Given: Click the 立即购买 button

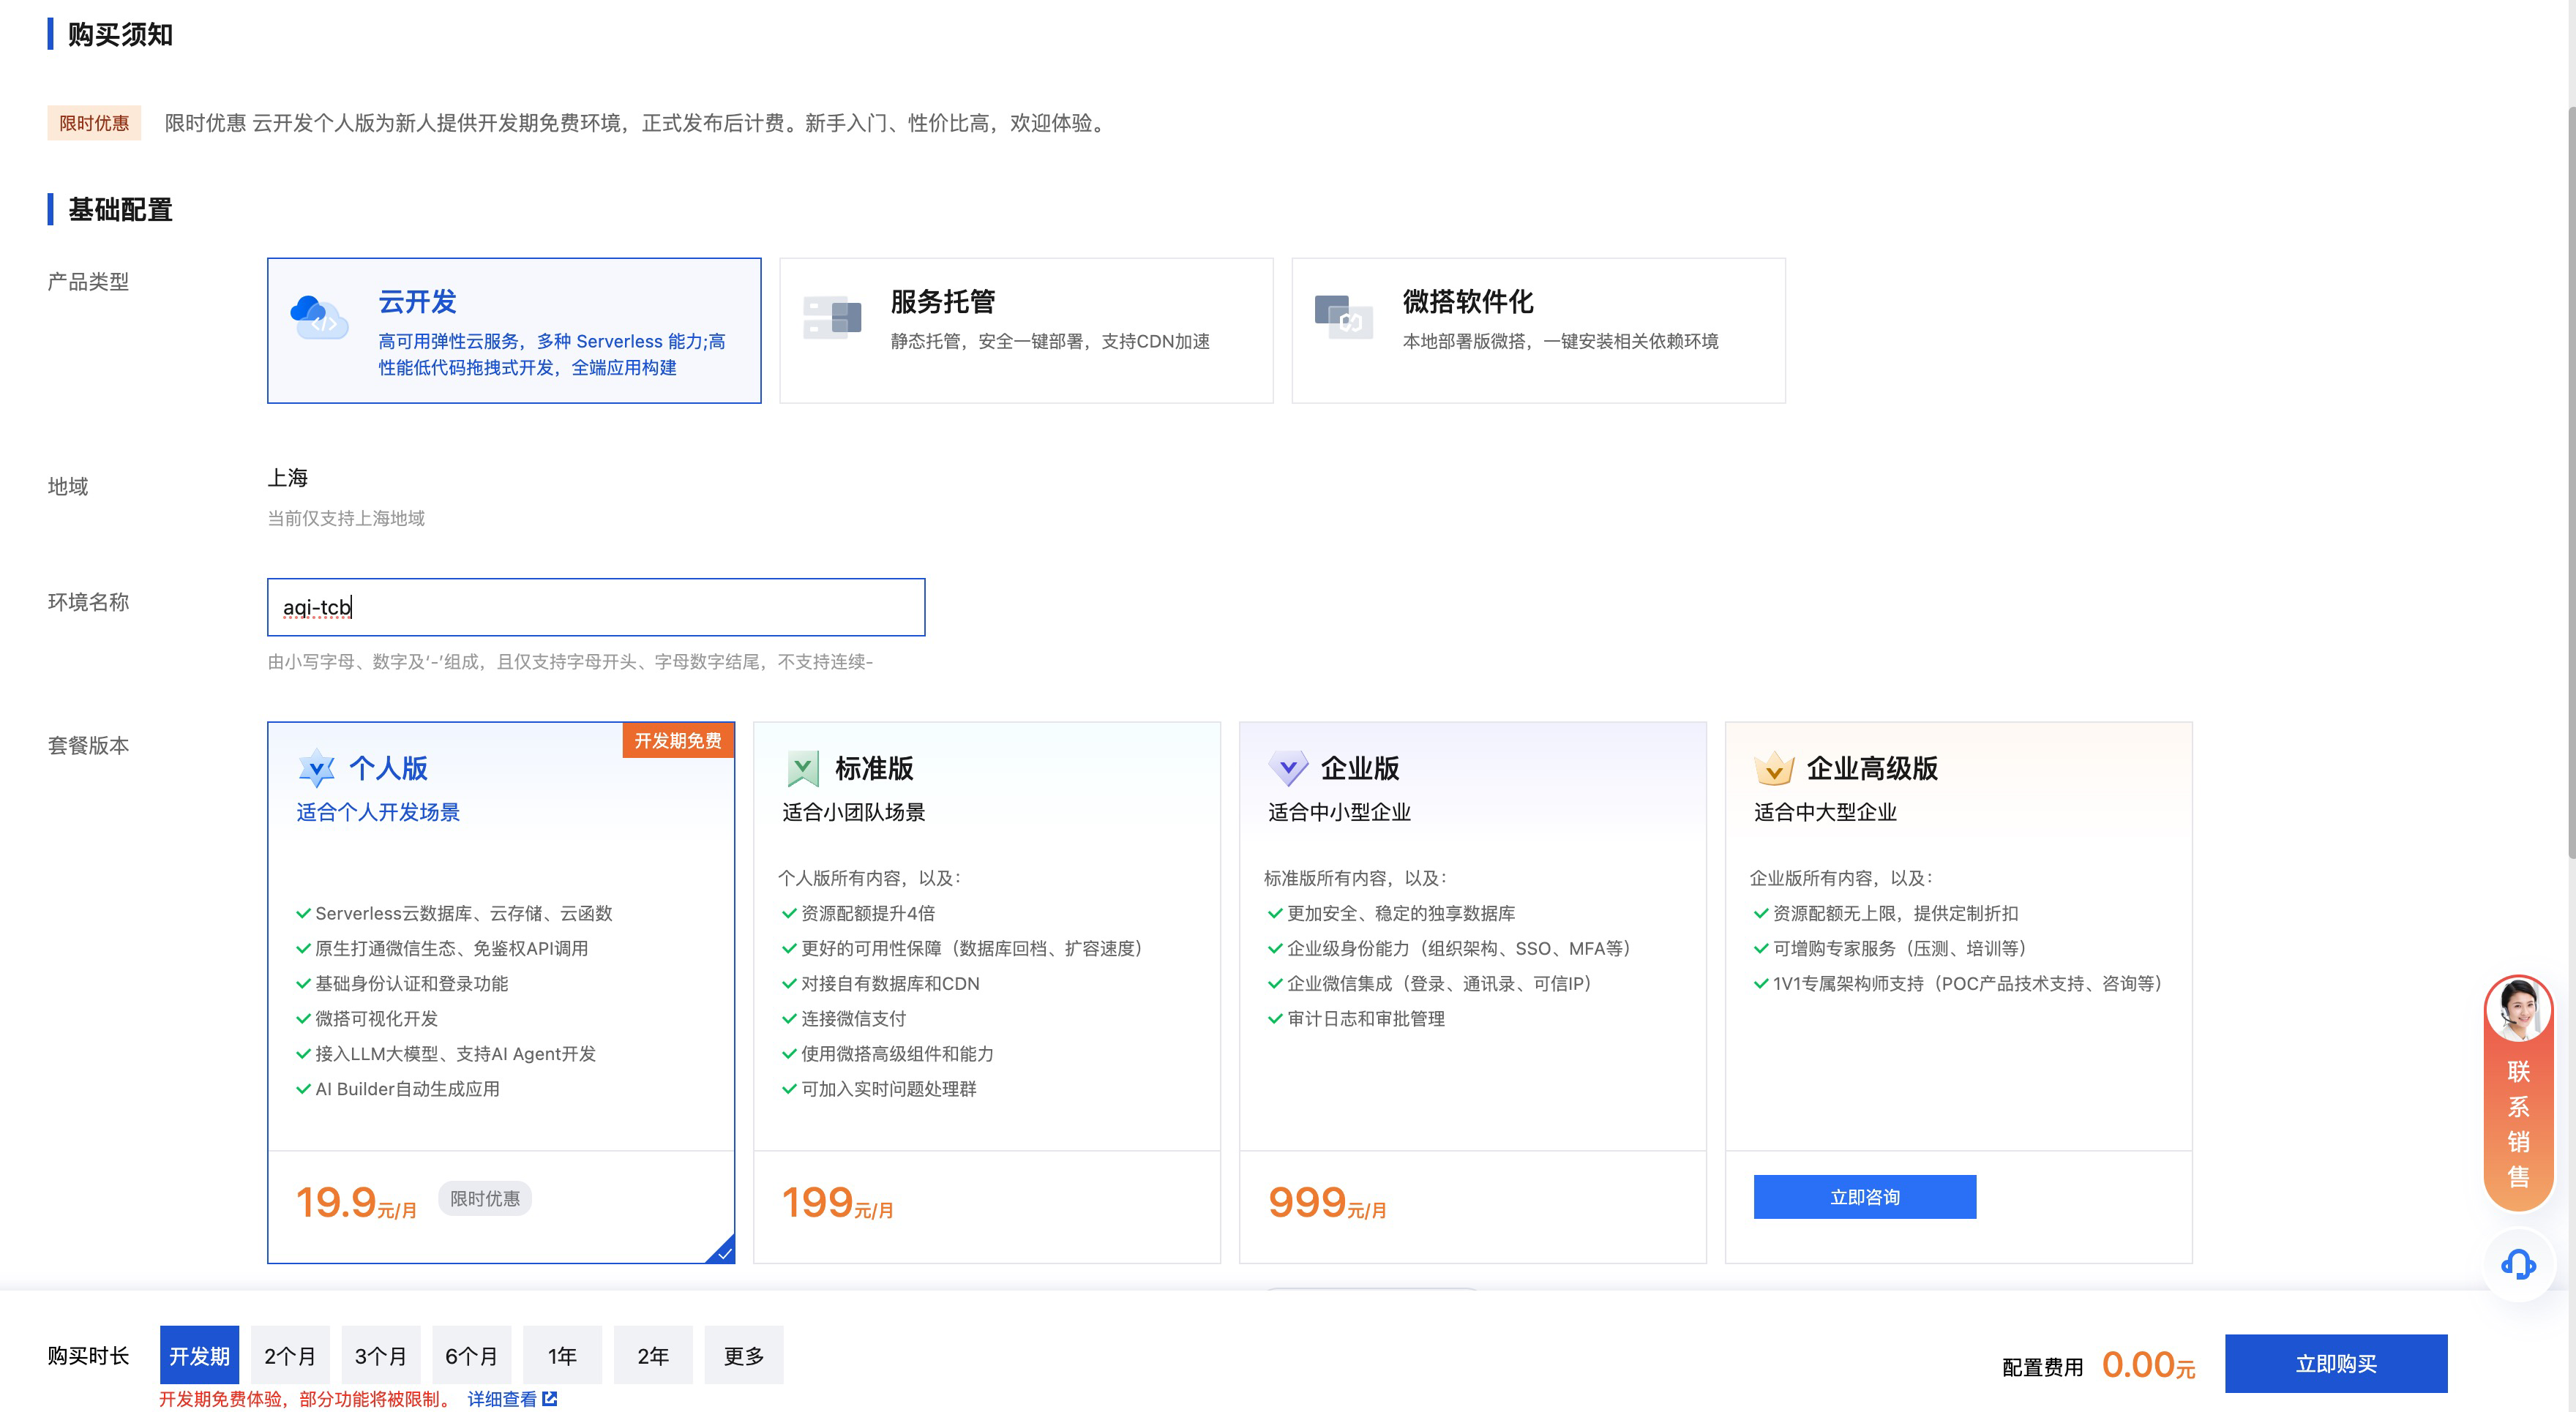Looking at the screenshot, I should [x=2336, y=1363].
